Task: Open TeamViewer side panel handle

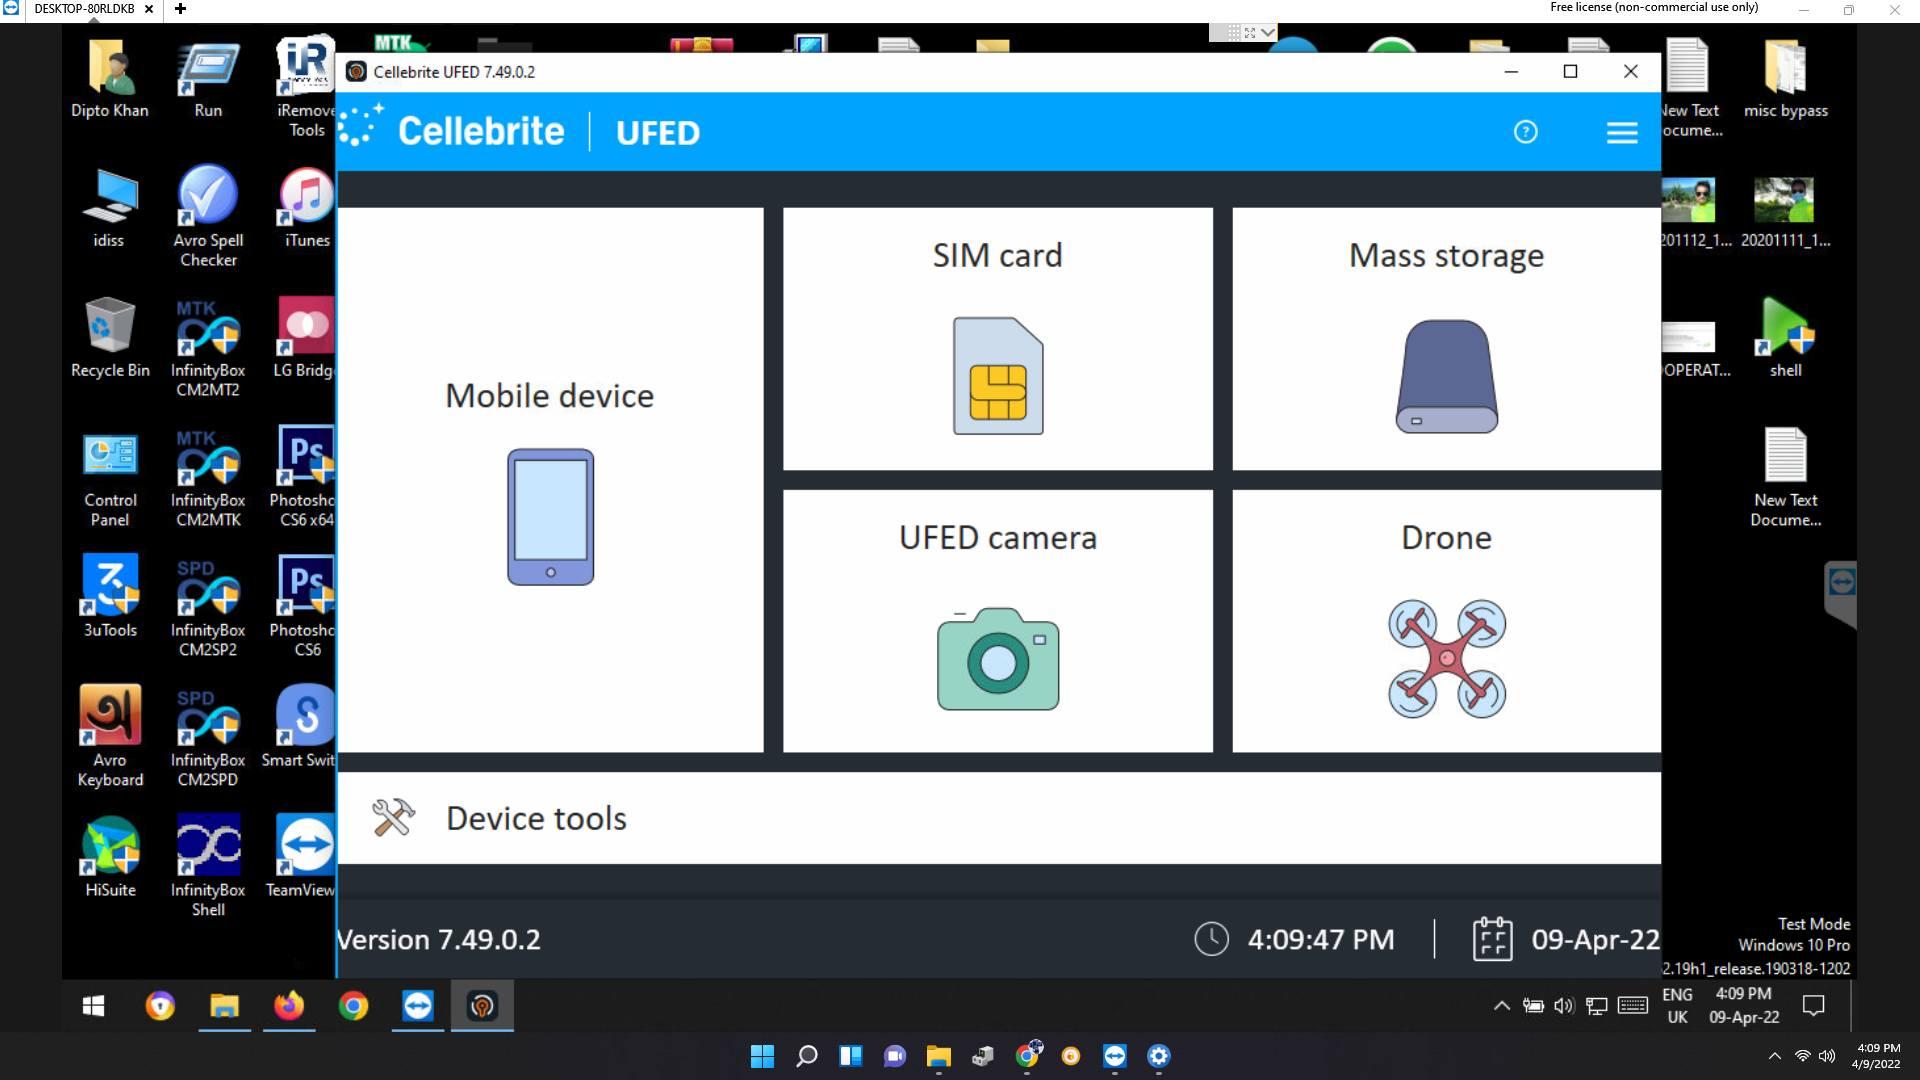Action: pyautogui.click(x=1840, y=594)
